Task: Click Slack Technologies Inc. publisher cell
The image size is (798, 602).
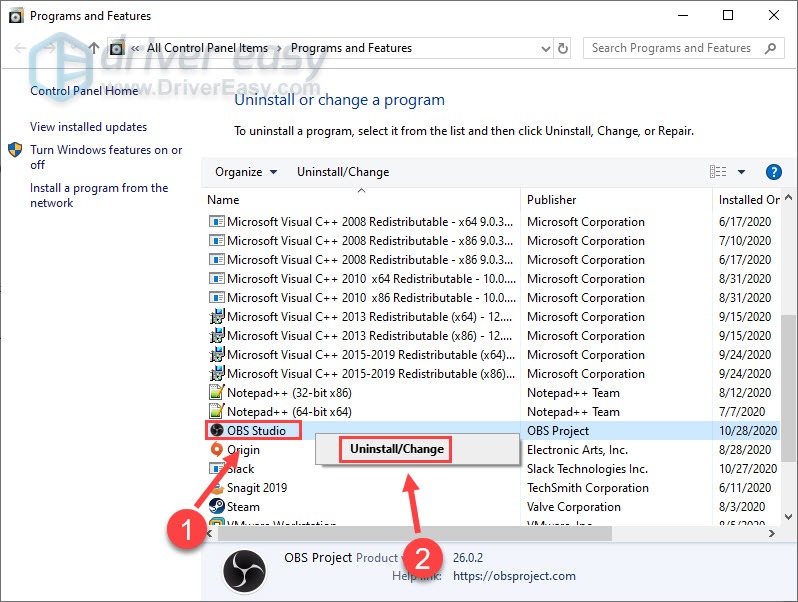Action: [587, 468]
